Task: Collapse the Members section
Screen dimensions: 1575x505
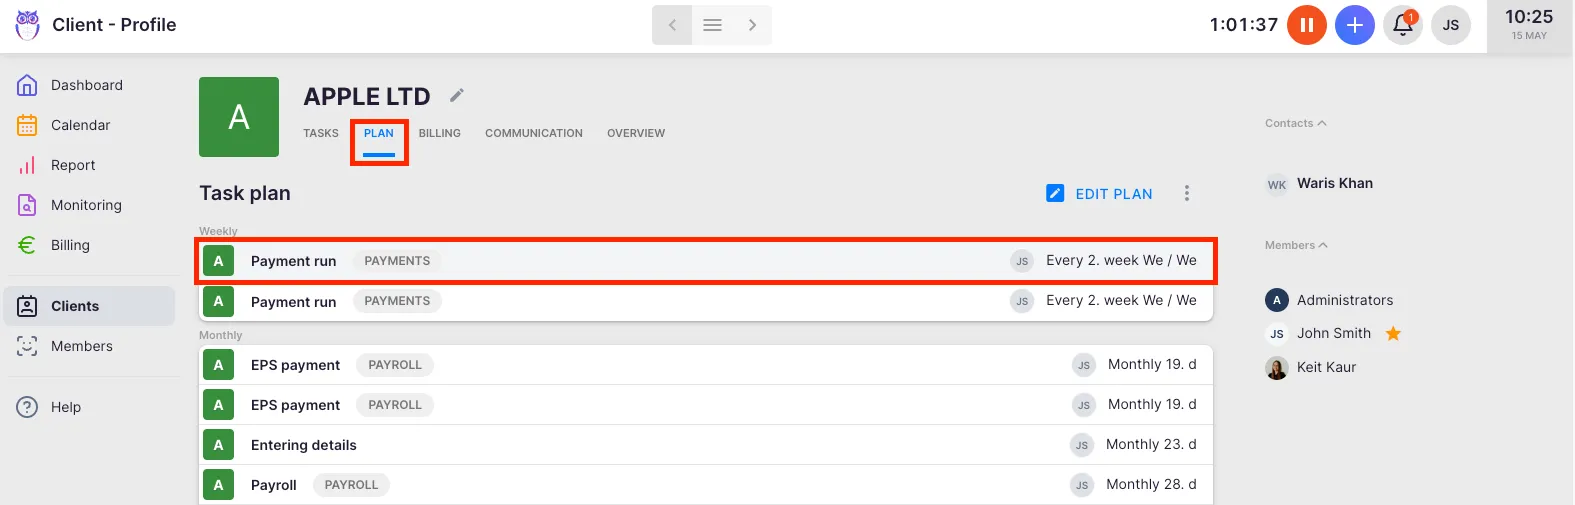Action: tap(1295, 245)
